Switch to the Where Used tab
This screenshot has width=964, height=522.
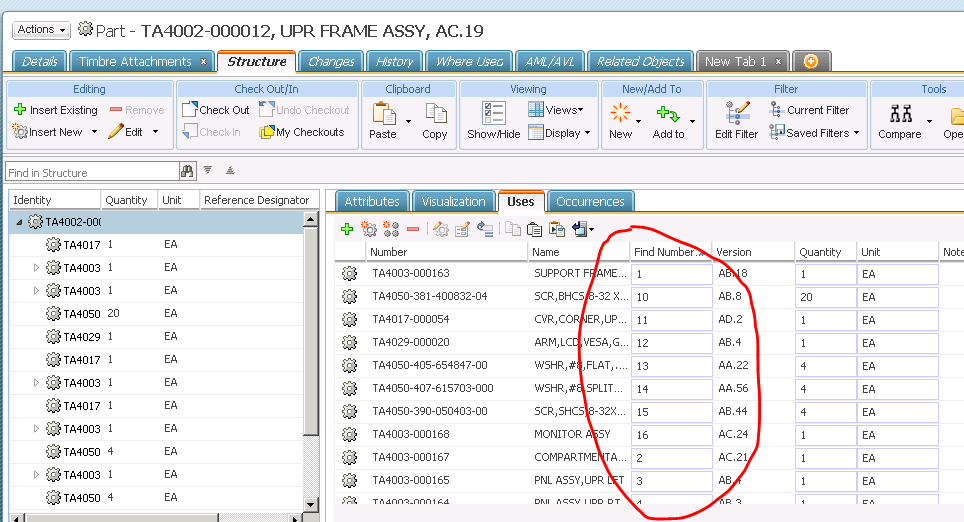click(469, 62)
